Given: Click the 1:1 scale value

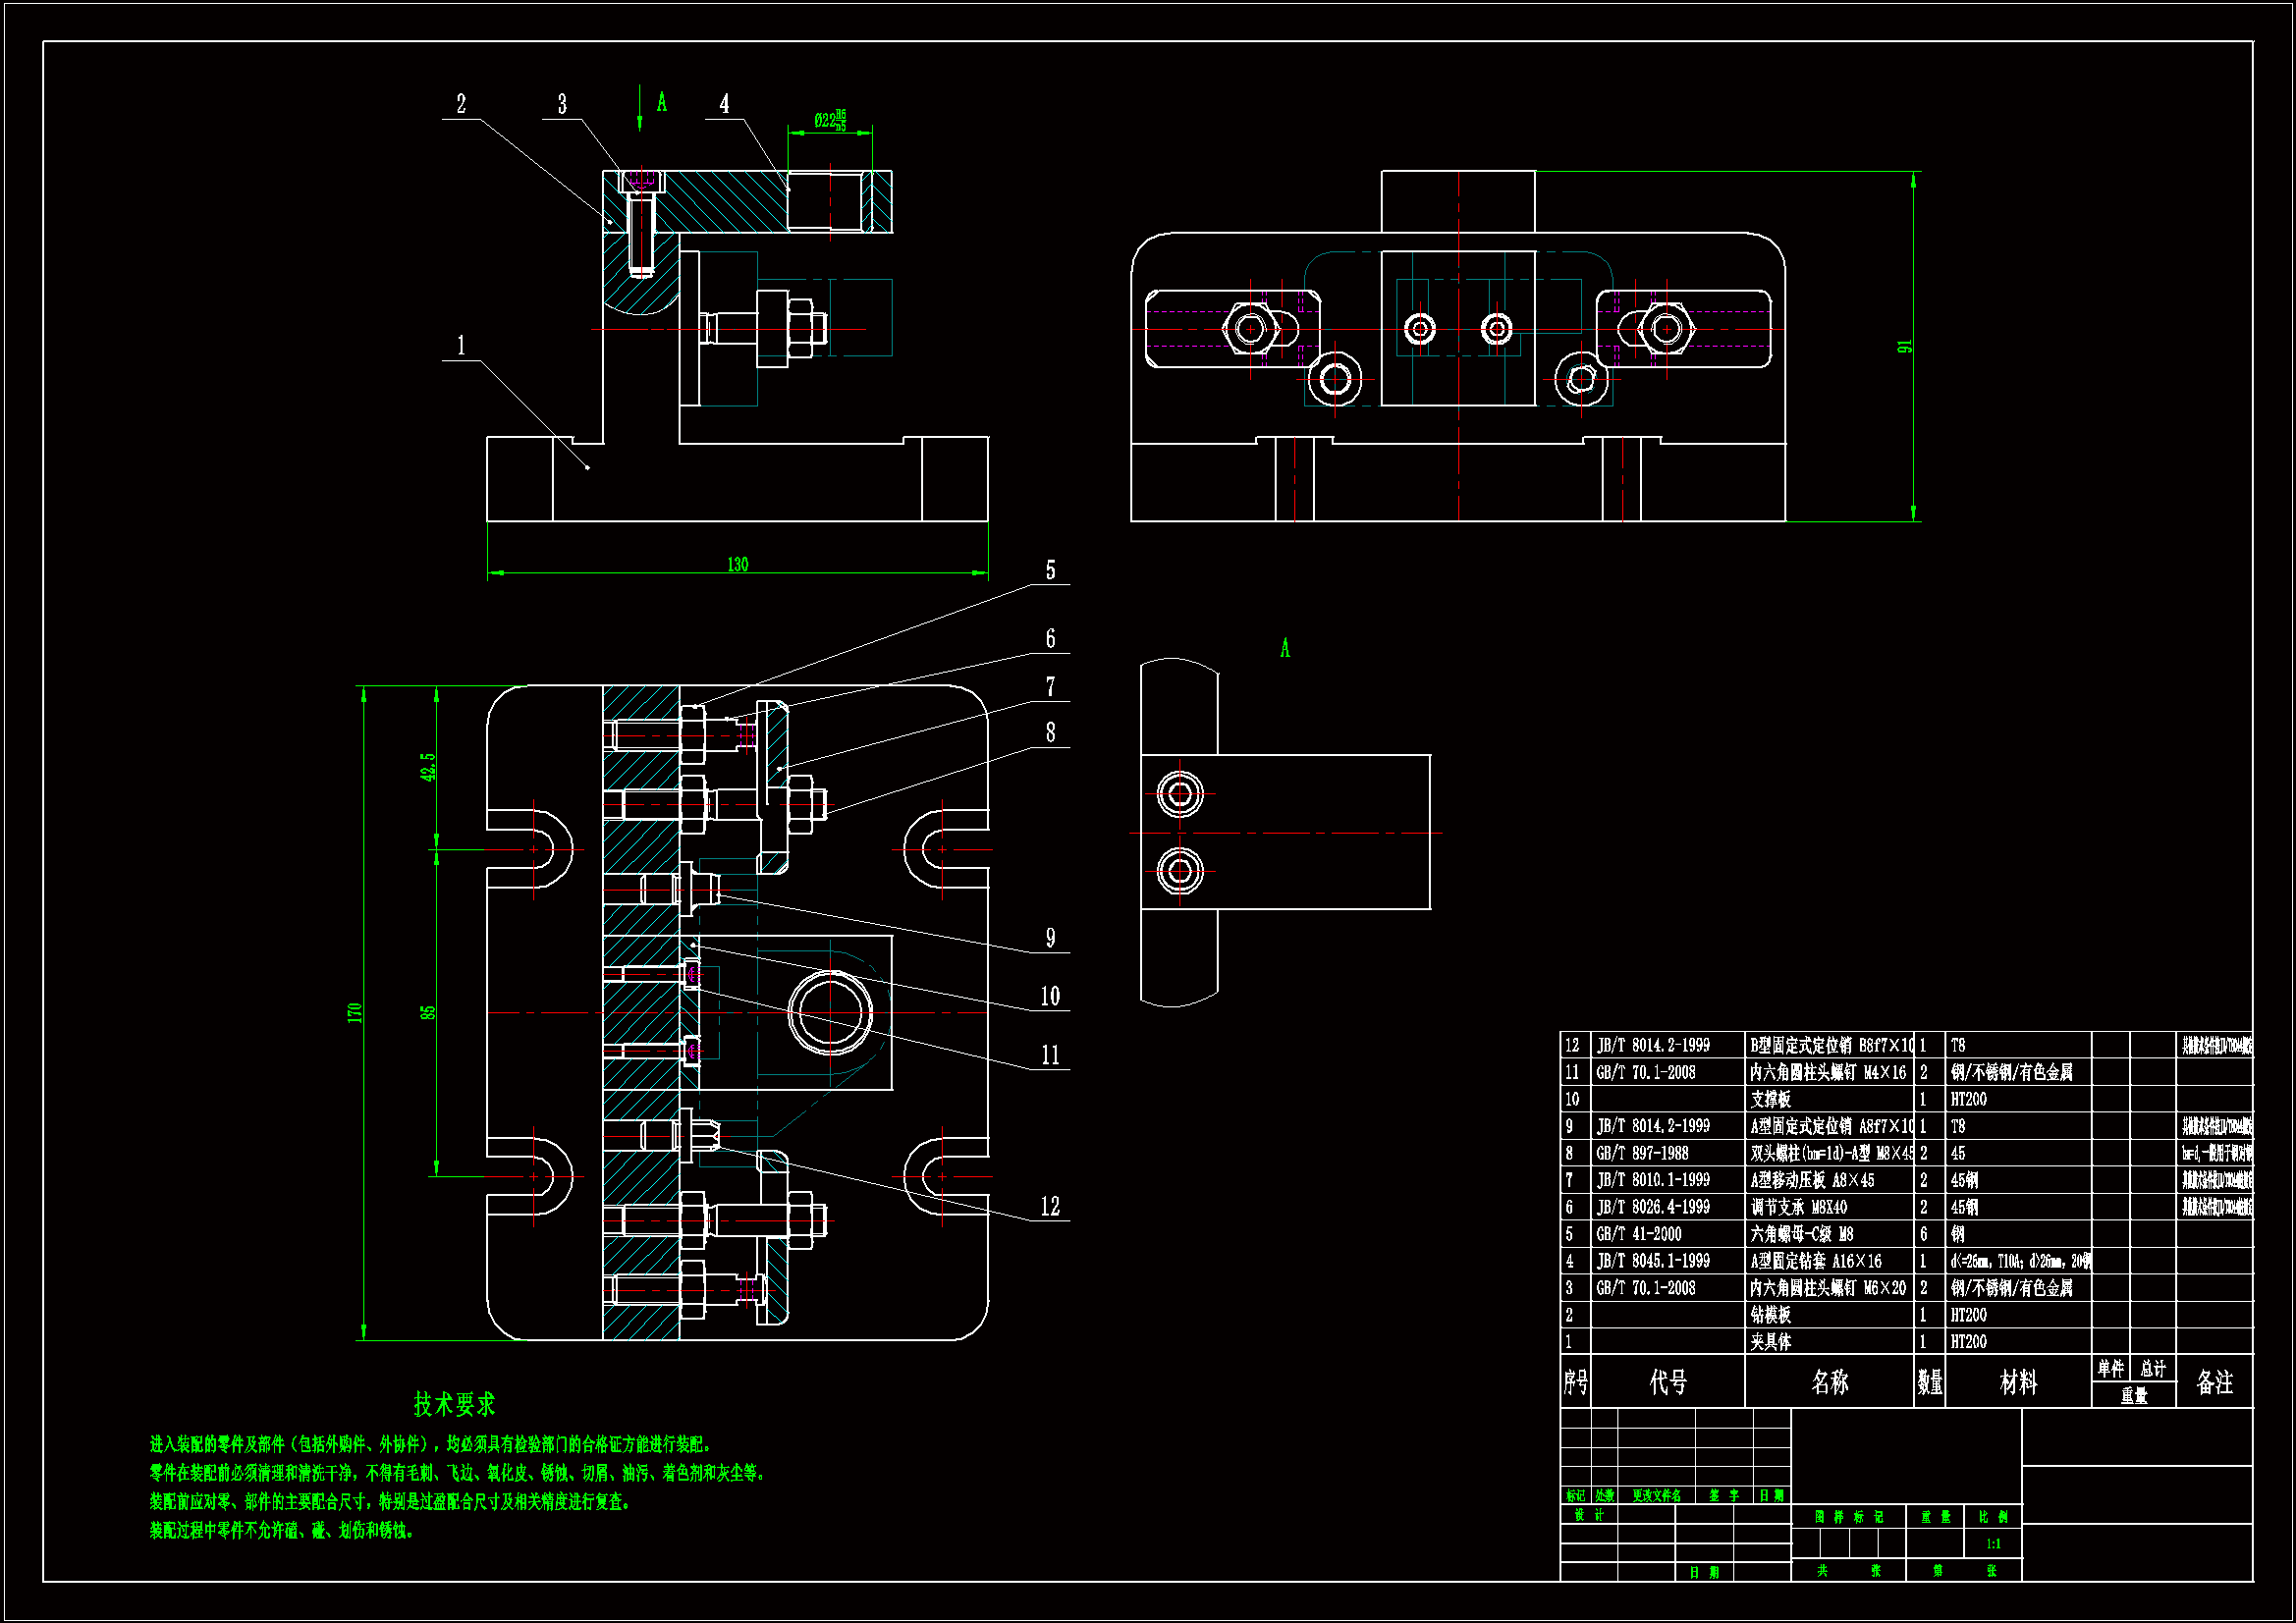Looking at the screenshot, I should pos(1993,1544).
